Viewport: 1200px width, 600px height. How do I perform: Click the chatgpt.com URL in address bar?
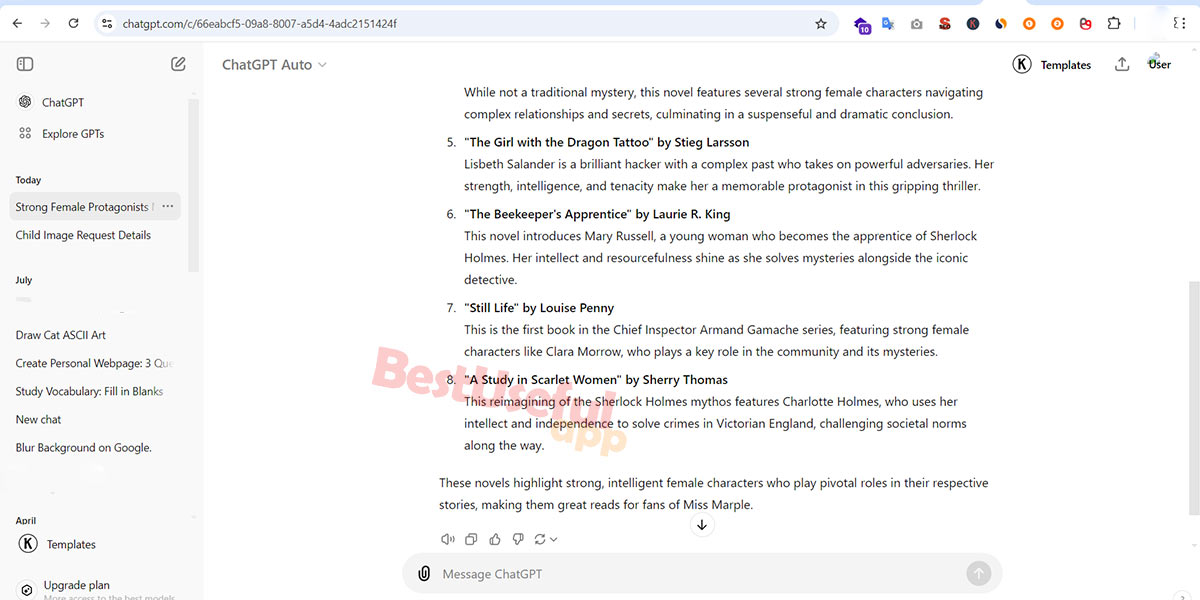point(260,23)
